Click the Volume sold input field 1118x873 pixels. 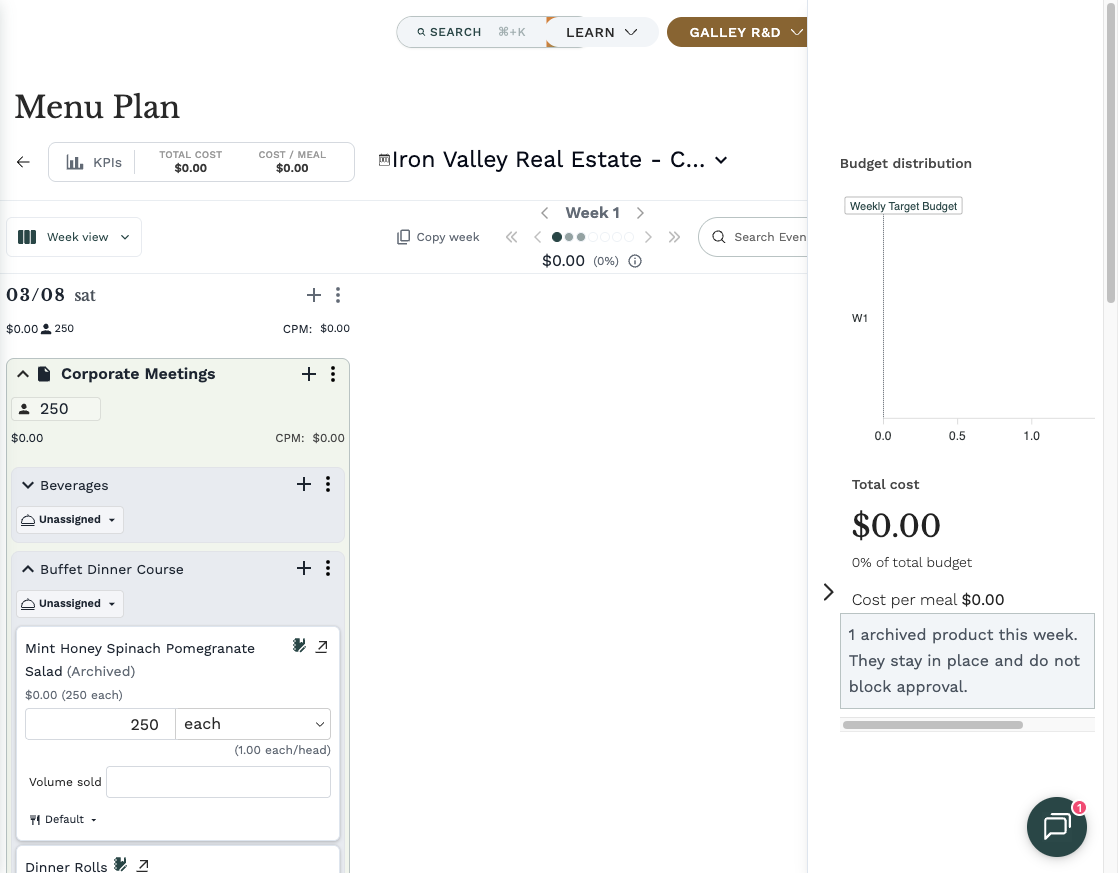[218, 782]
